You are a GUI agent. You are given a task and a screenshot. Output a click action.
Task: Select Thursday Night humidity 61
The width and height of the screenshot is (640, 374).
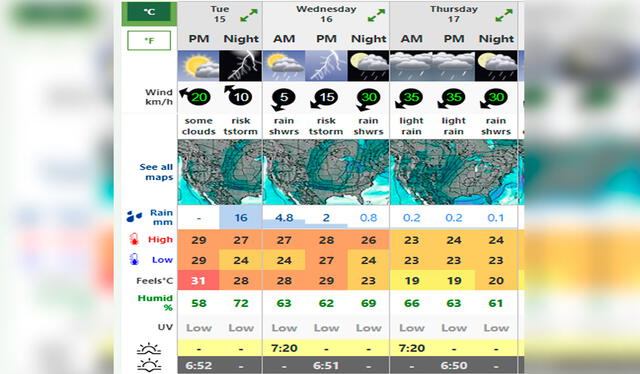(x=496, y=303)
